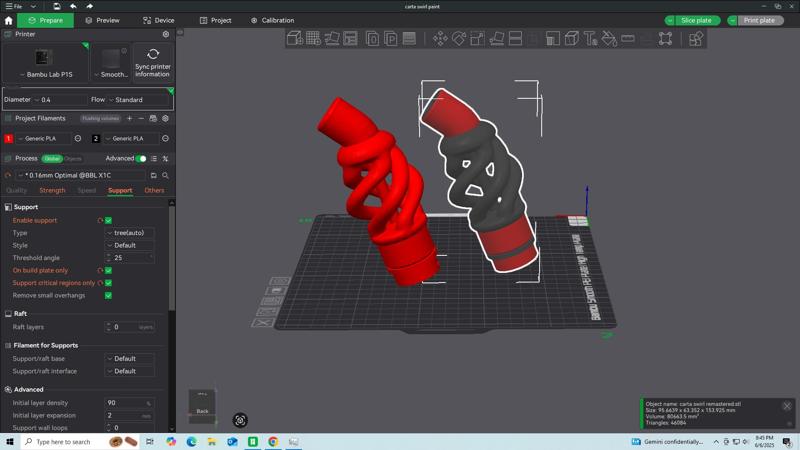Click the Variable layer height icon
The height and width of the screenshot is (450, 800).
(x=409, y=38)
